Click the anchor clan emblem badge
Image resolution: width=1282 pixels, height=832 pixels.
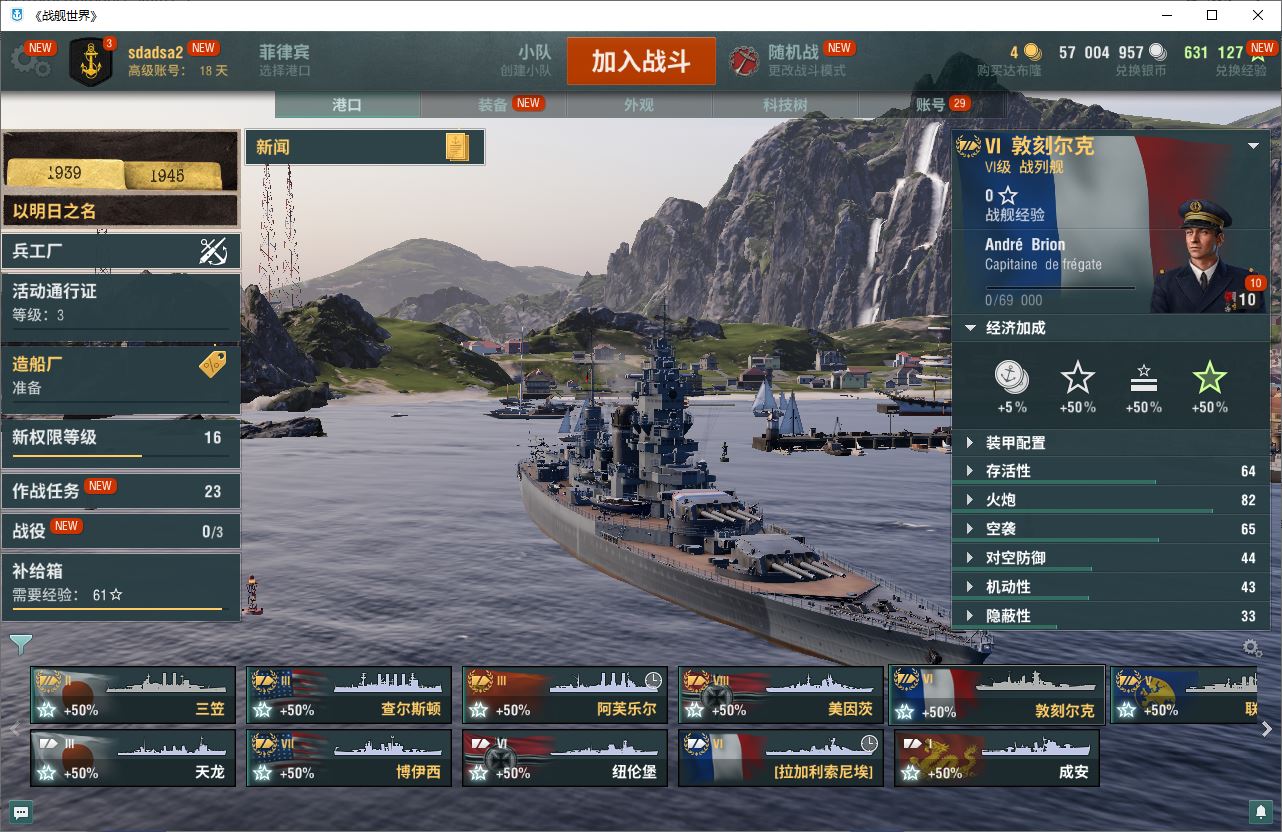point(90,62)
